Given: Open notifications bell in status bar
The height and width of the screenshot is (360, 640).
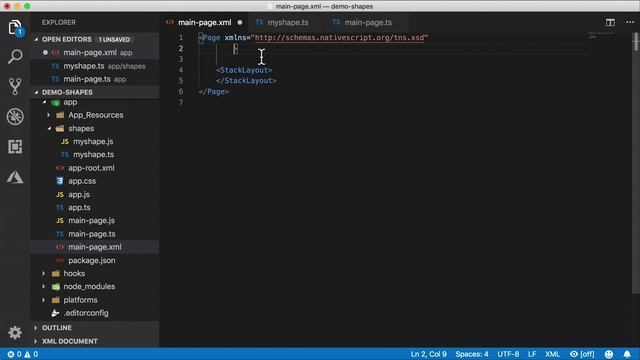Looking at the screenshot, I should pos(627,354).
